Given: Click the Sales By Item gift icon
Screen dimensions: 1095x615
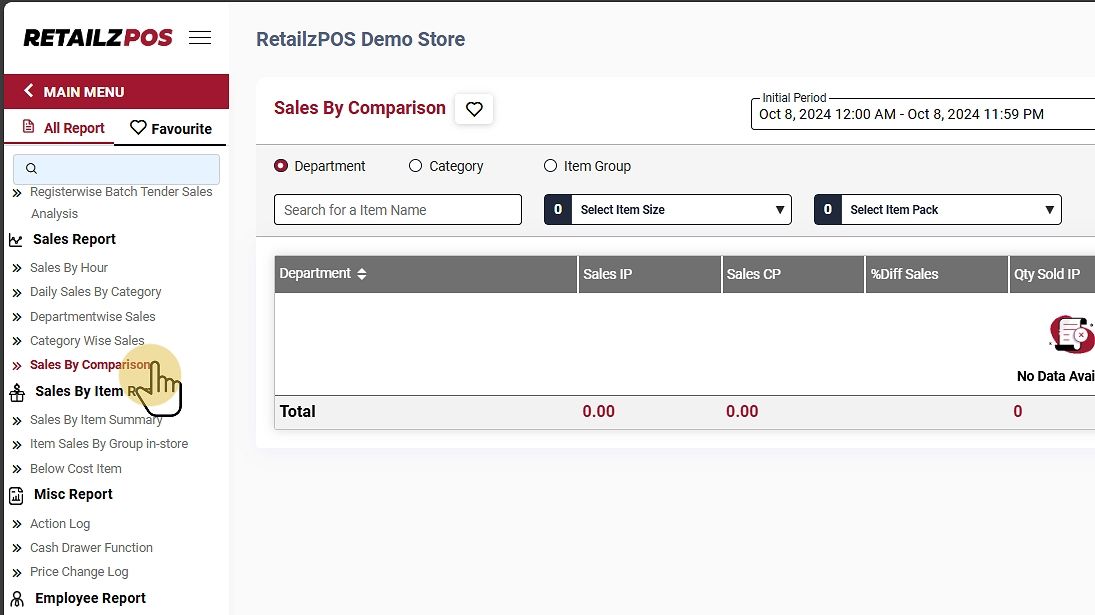Looking at the screenshot, I should pos(16,392).
